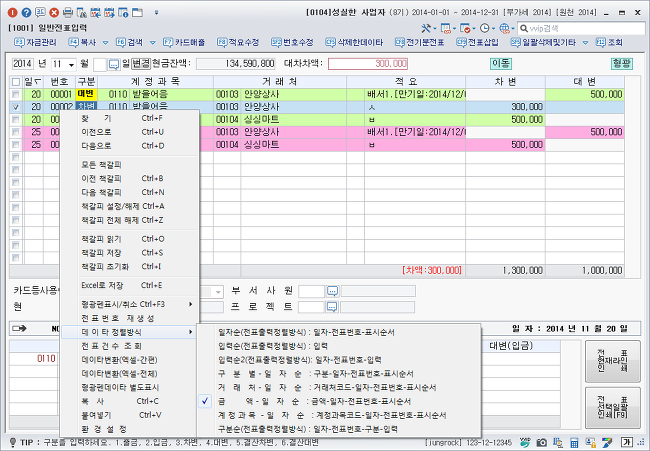The height and width of the screenshot is (451, 650).
Task: Choose 환경설정 in the context menu
Action: tap(130, 429)
